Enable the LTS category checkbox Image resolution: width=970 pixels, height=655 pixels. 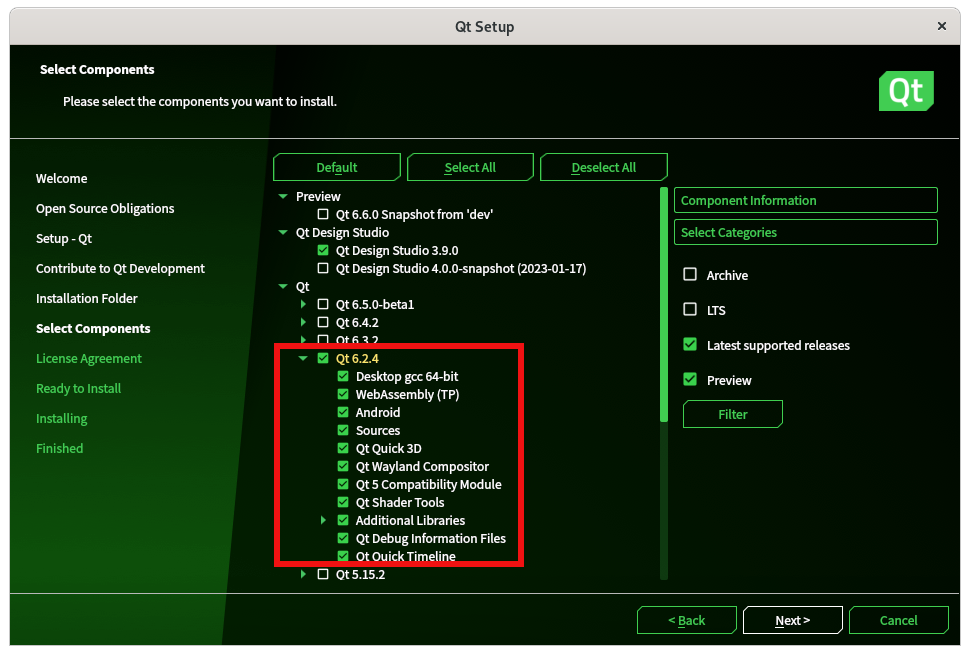[690, 309]
